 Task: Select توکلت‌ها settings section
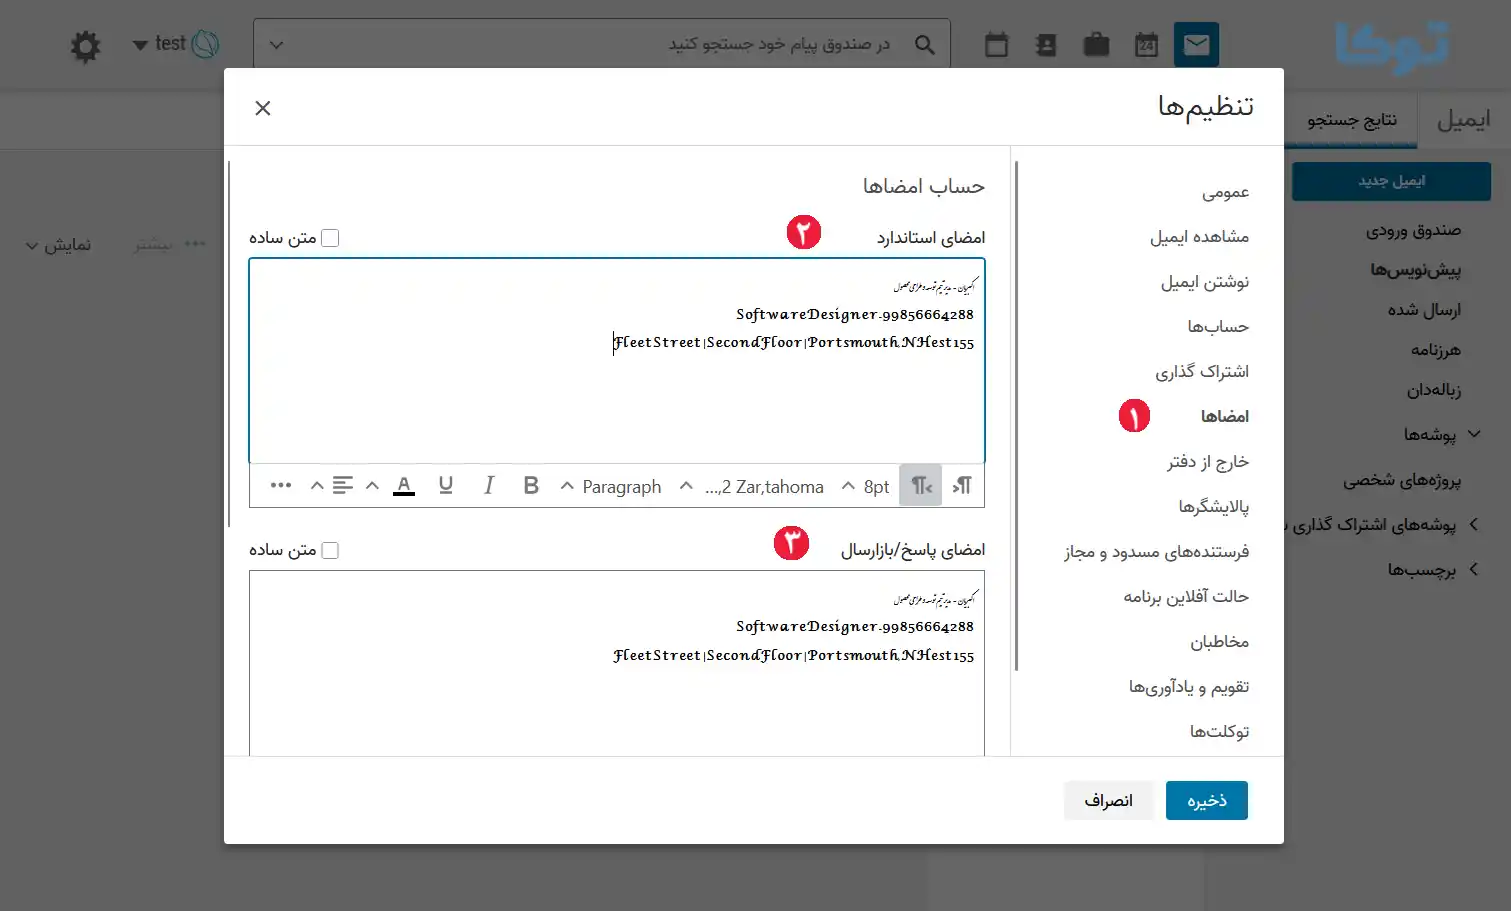pos(1219,732)
